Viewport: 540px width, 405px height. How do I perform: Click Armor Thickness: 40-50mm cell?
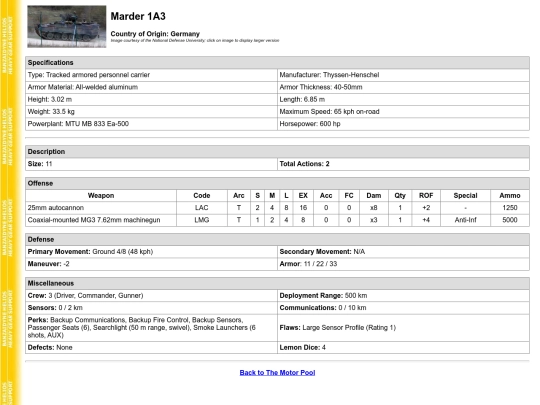pyautogui.click(x=403, y=87)
